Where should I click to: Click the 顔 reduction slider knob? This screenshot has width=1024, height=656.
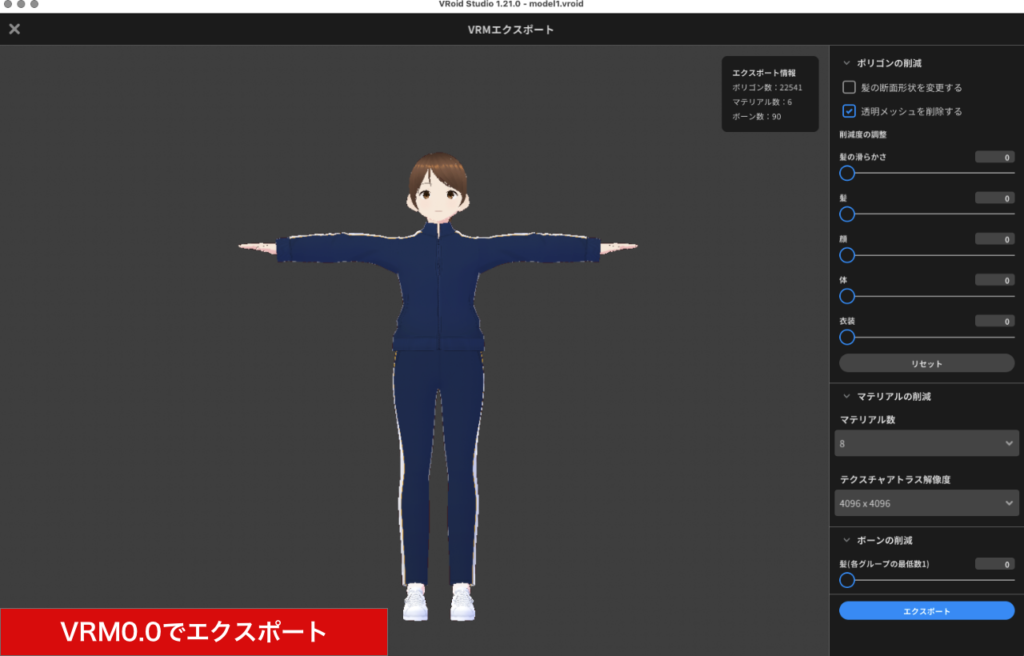click(x=847, y=255)
